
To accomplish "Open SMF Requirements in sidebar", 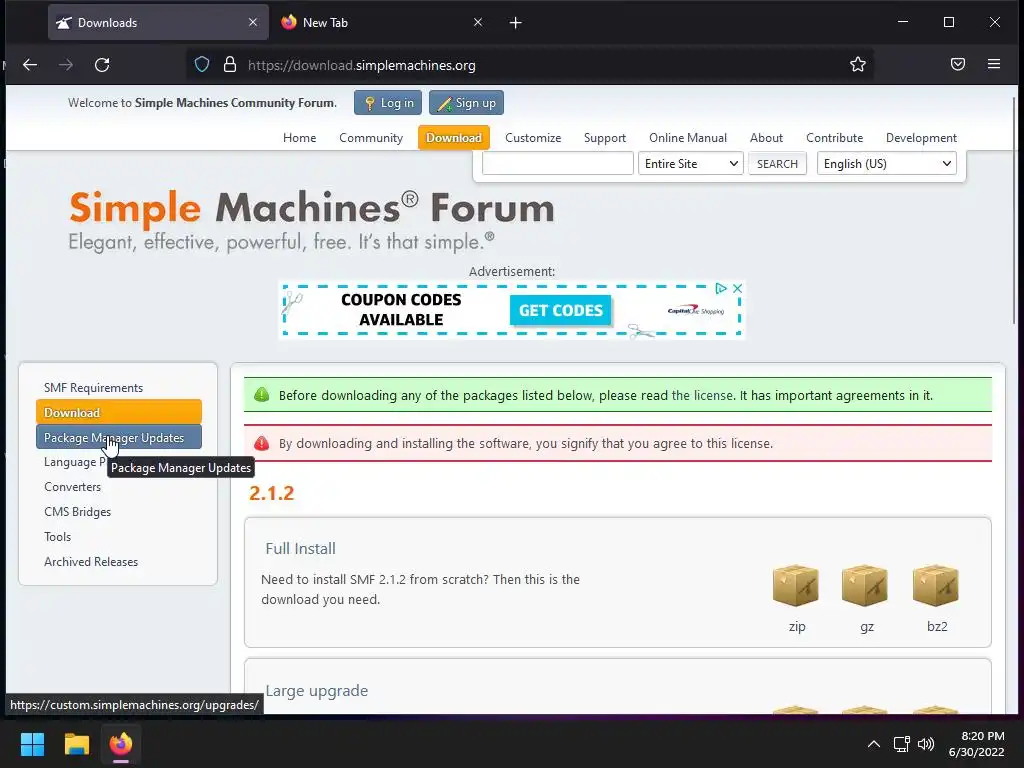I will (x=93, y=387).
